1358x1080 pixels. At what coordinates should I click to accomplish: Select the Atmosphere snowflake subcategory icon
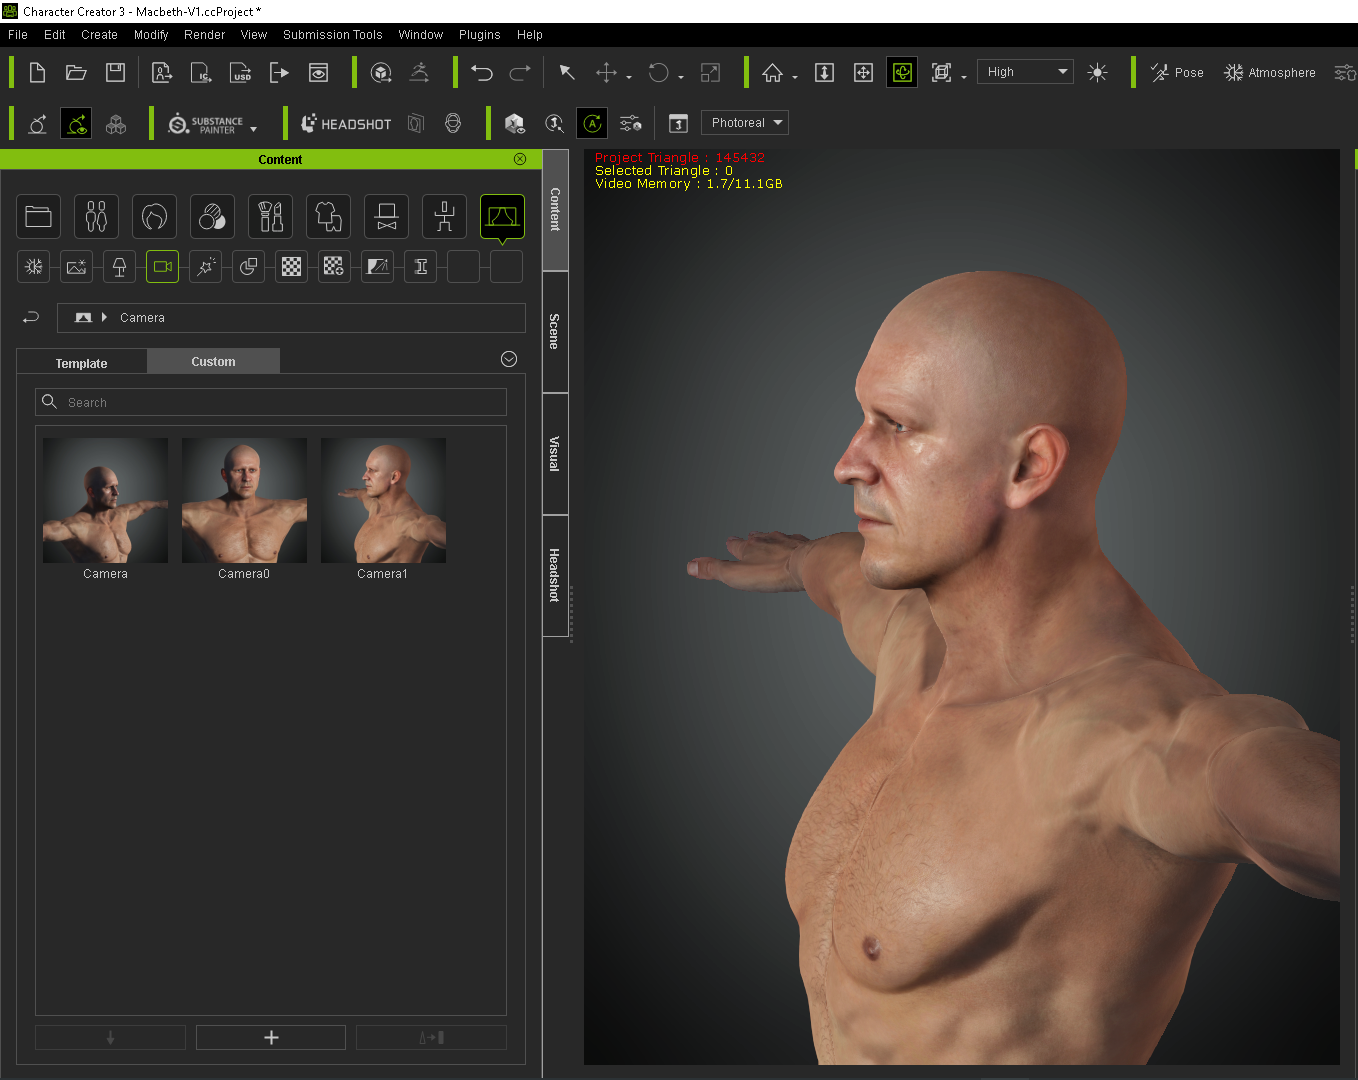[33, 267]
